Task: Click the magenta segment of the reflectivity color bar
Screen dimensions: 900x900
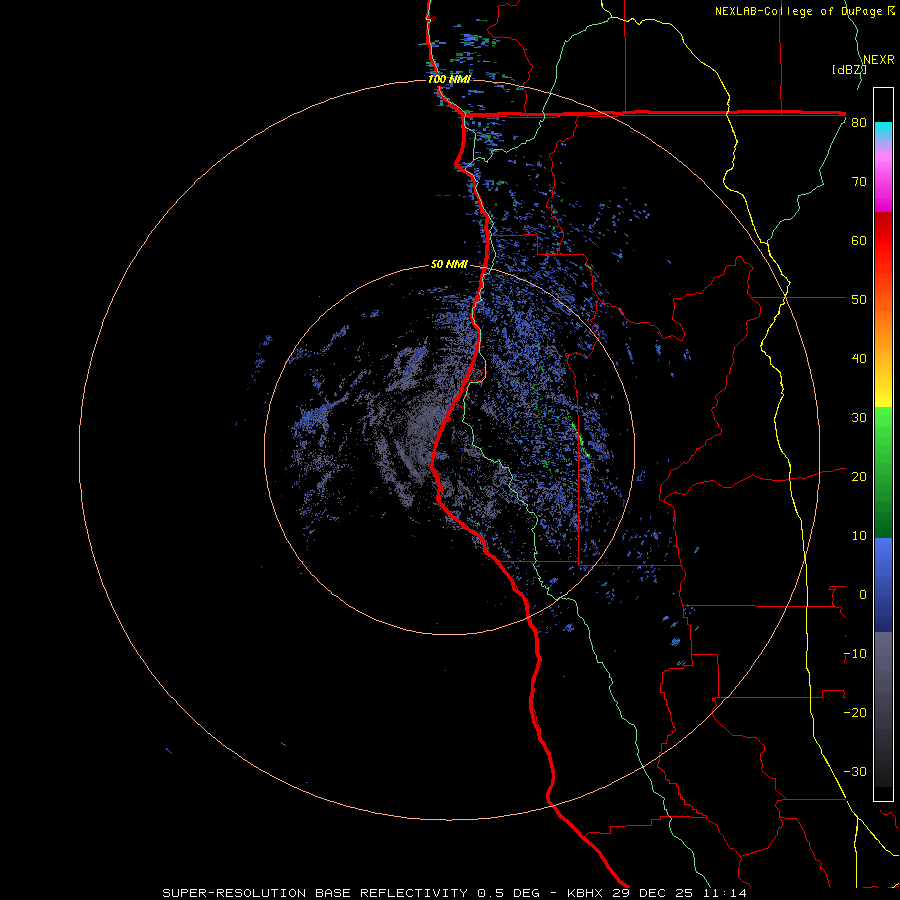Action: [x=883, y=184]
